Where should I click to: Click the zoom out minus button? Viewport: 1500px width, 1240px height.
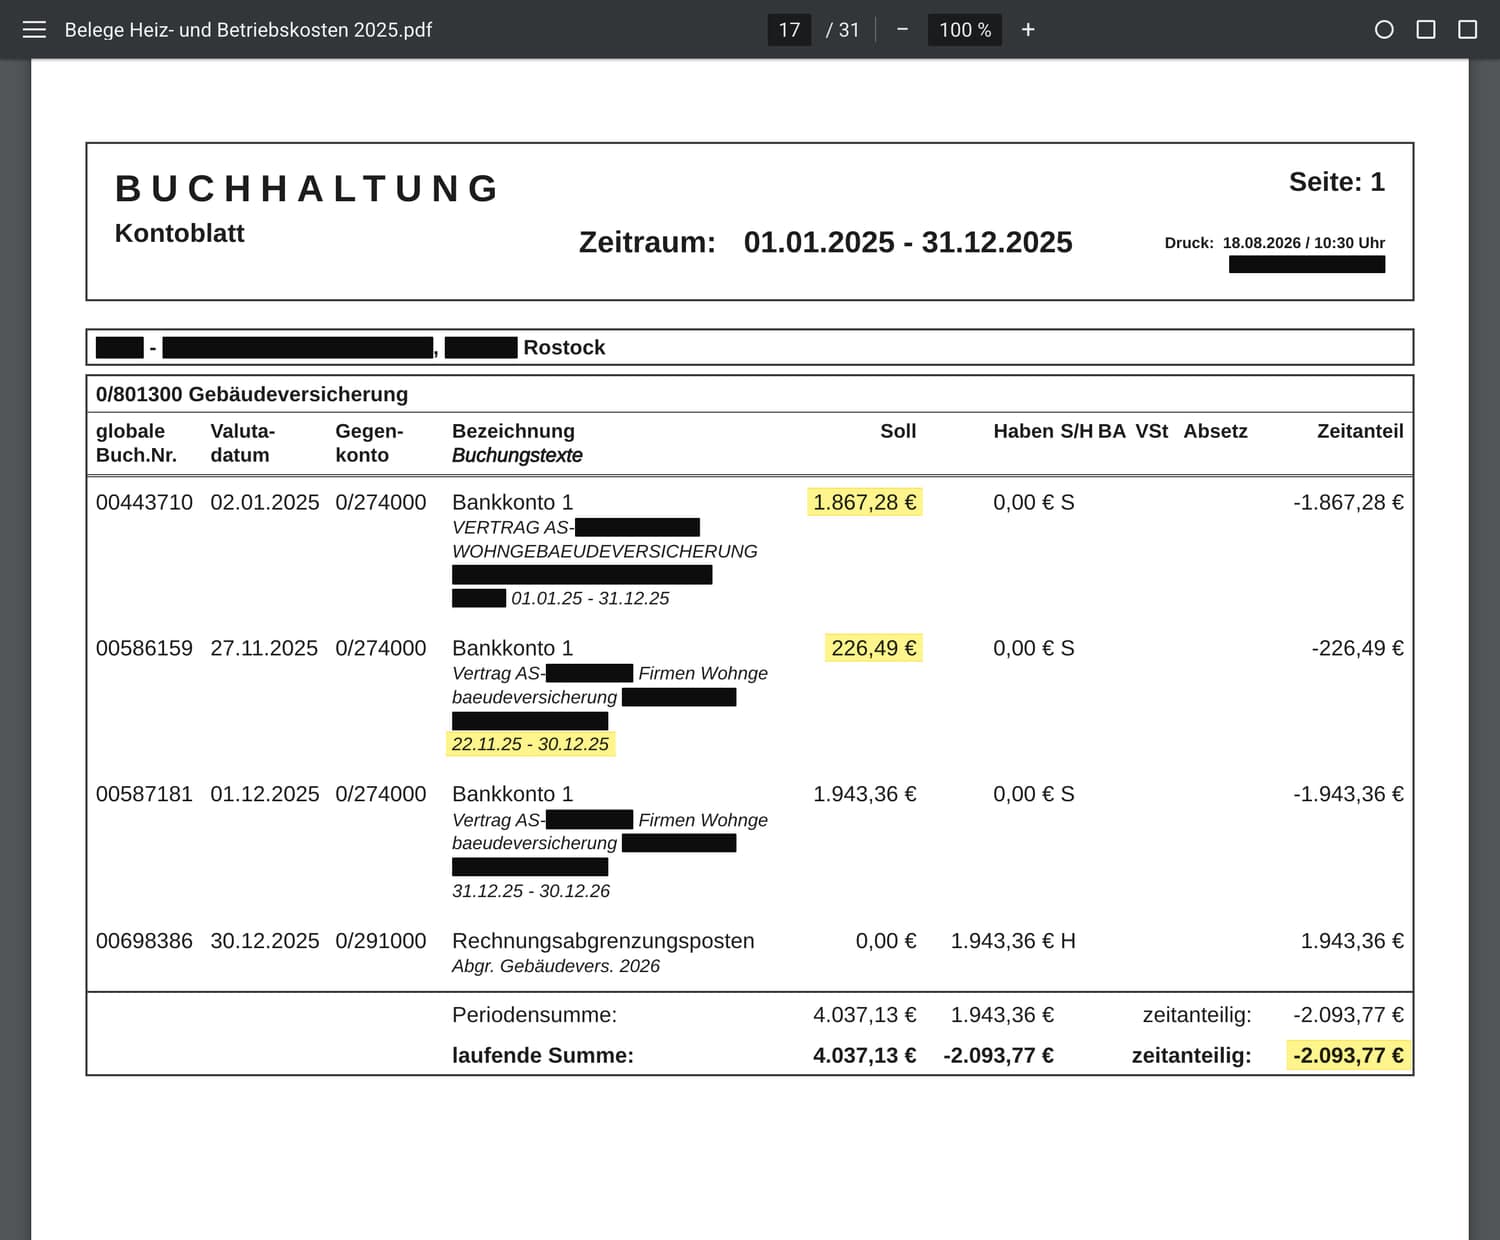[902, 30]
